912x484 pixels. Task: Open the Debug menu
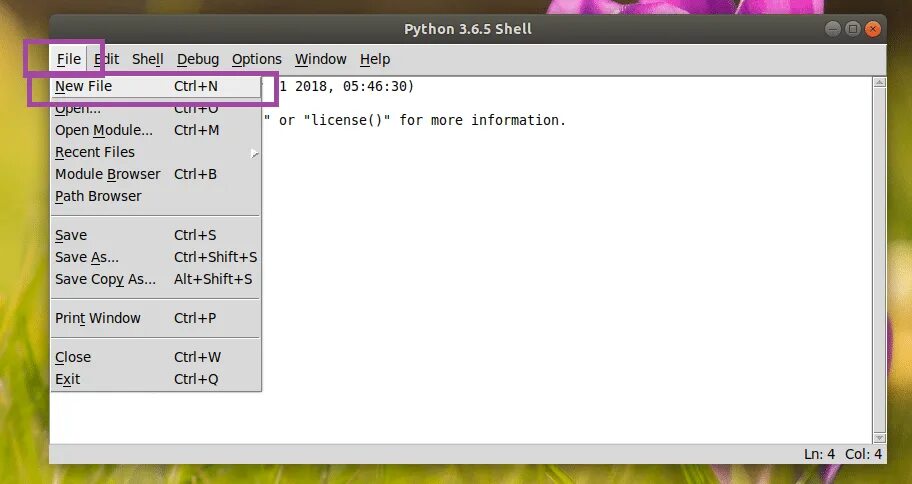(198, 59)
